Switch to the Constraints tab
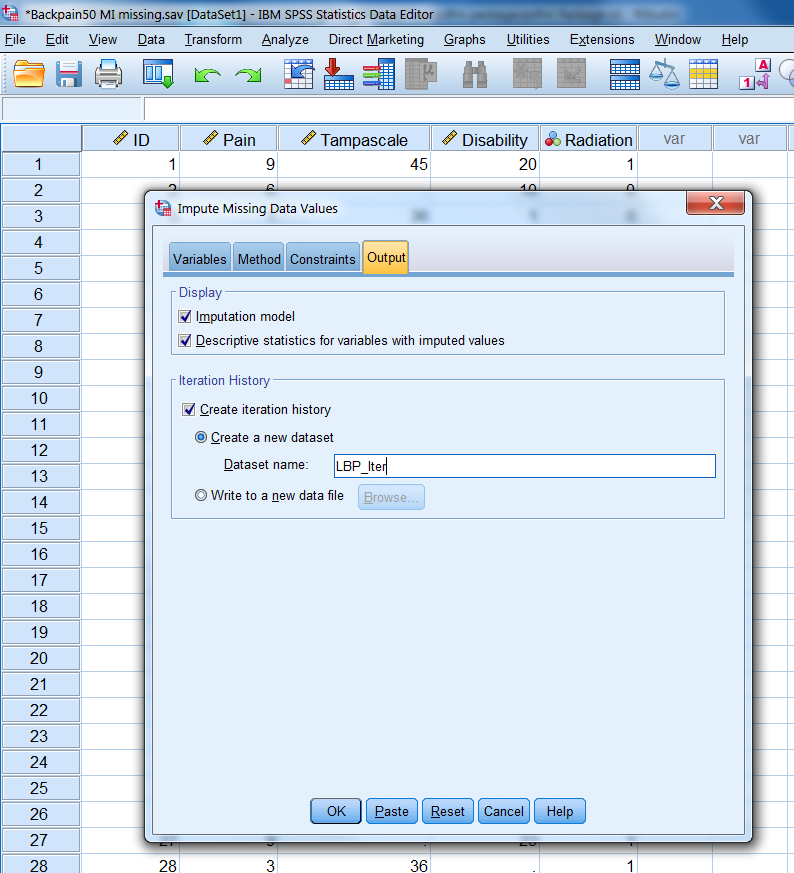 [322, 259]
